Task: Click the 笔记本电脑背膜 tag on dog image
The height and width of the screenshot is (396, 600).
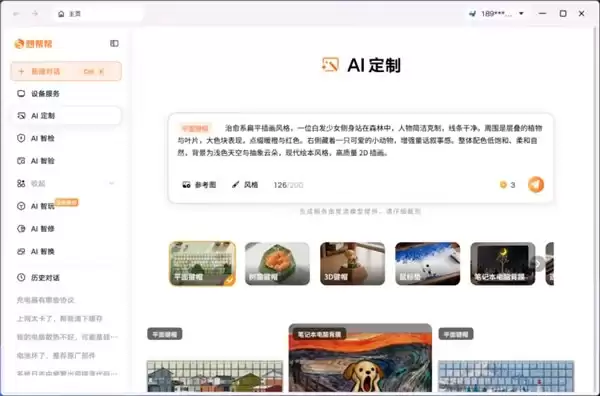Action: pyautogui.click(x=320, y=334)
